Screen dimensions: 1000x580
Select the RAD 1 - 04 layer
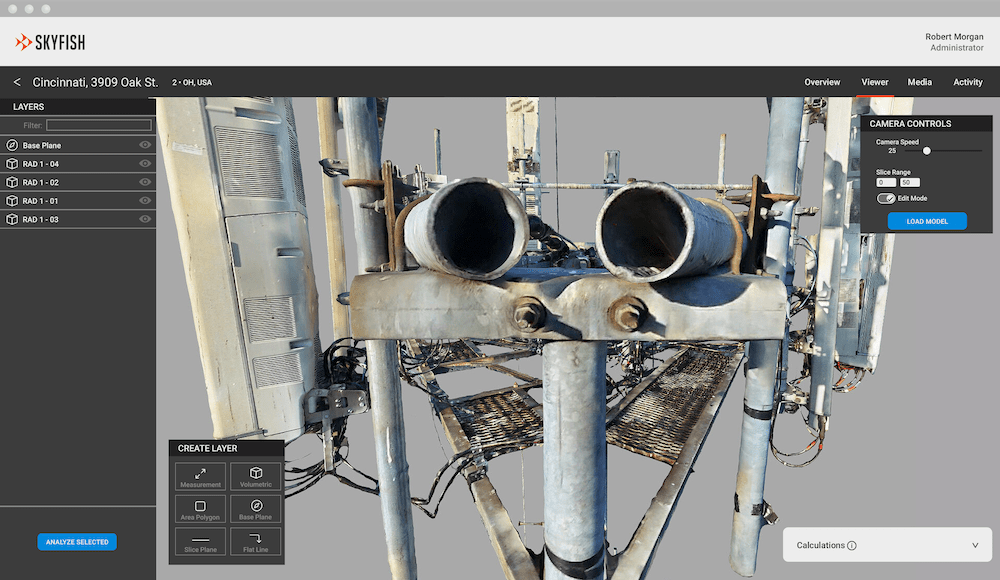[78, 163]
